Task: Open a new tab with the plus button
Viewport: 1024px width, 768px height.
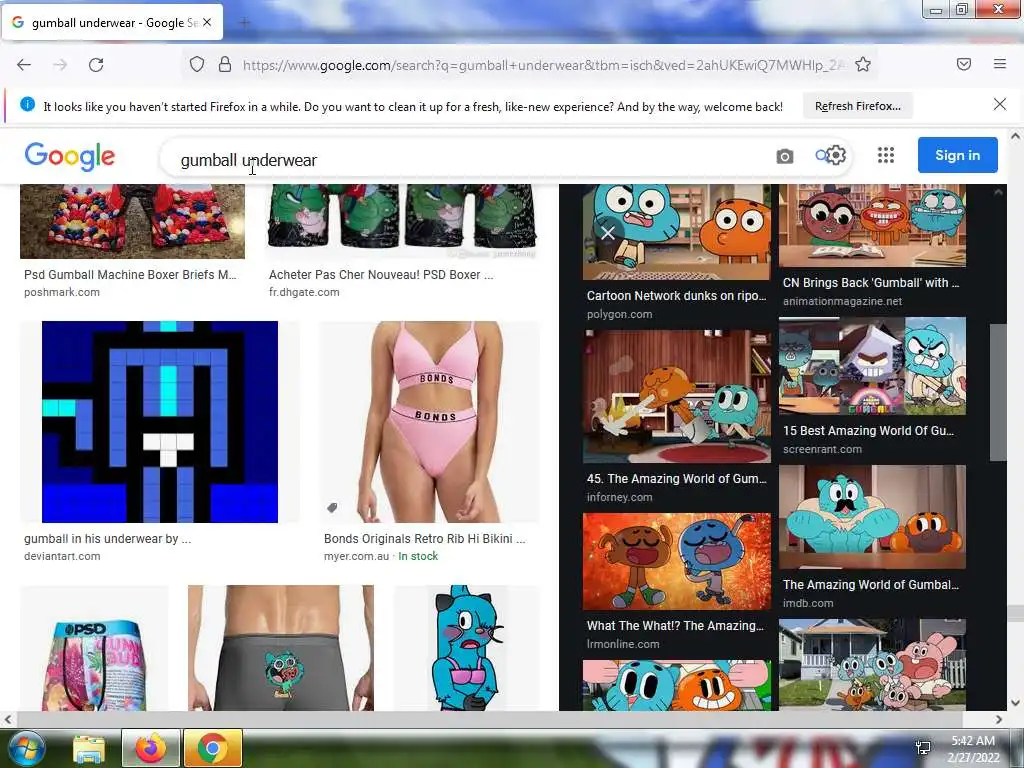Action: click(244, 23)
